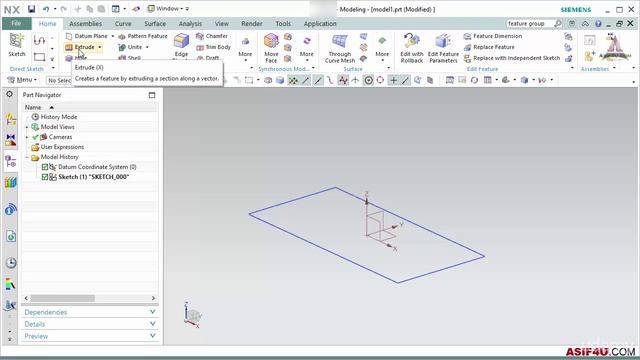
Task: Select User Expressions tree item
Action: [62, 147]
